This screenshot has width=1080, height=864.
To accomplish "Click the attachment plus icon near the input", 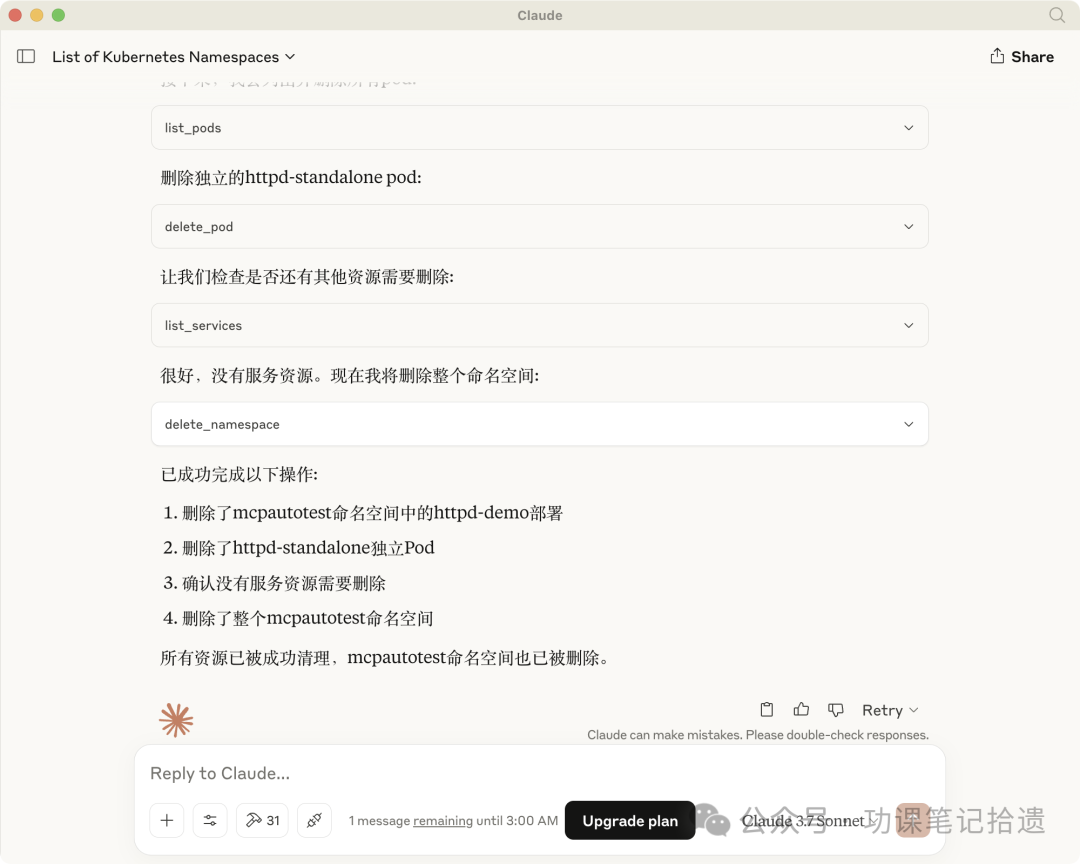I will [166, 820].
